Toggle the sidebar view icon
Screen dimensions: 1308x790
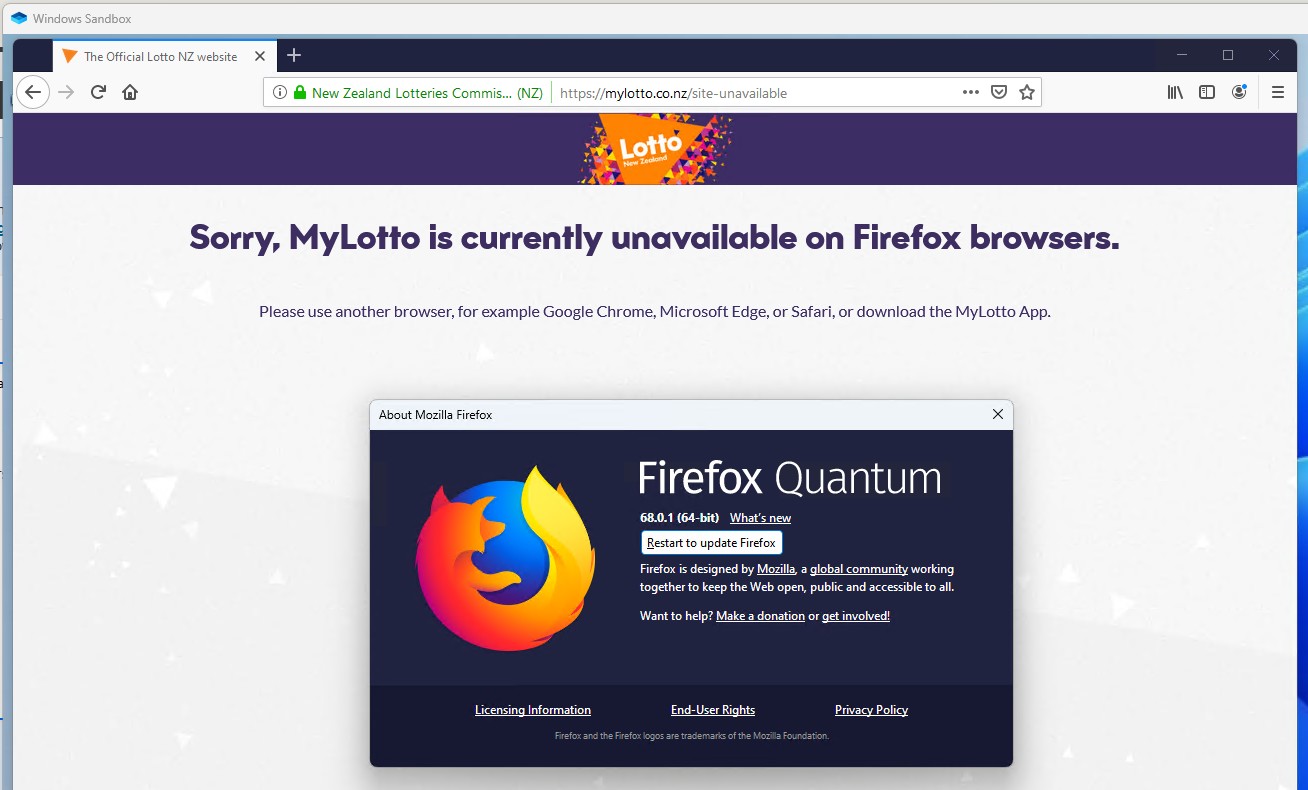[x=1207, y=92]
